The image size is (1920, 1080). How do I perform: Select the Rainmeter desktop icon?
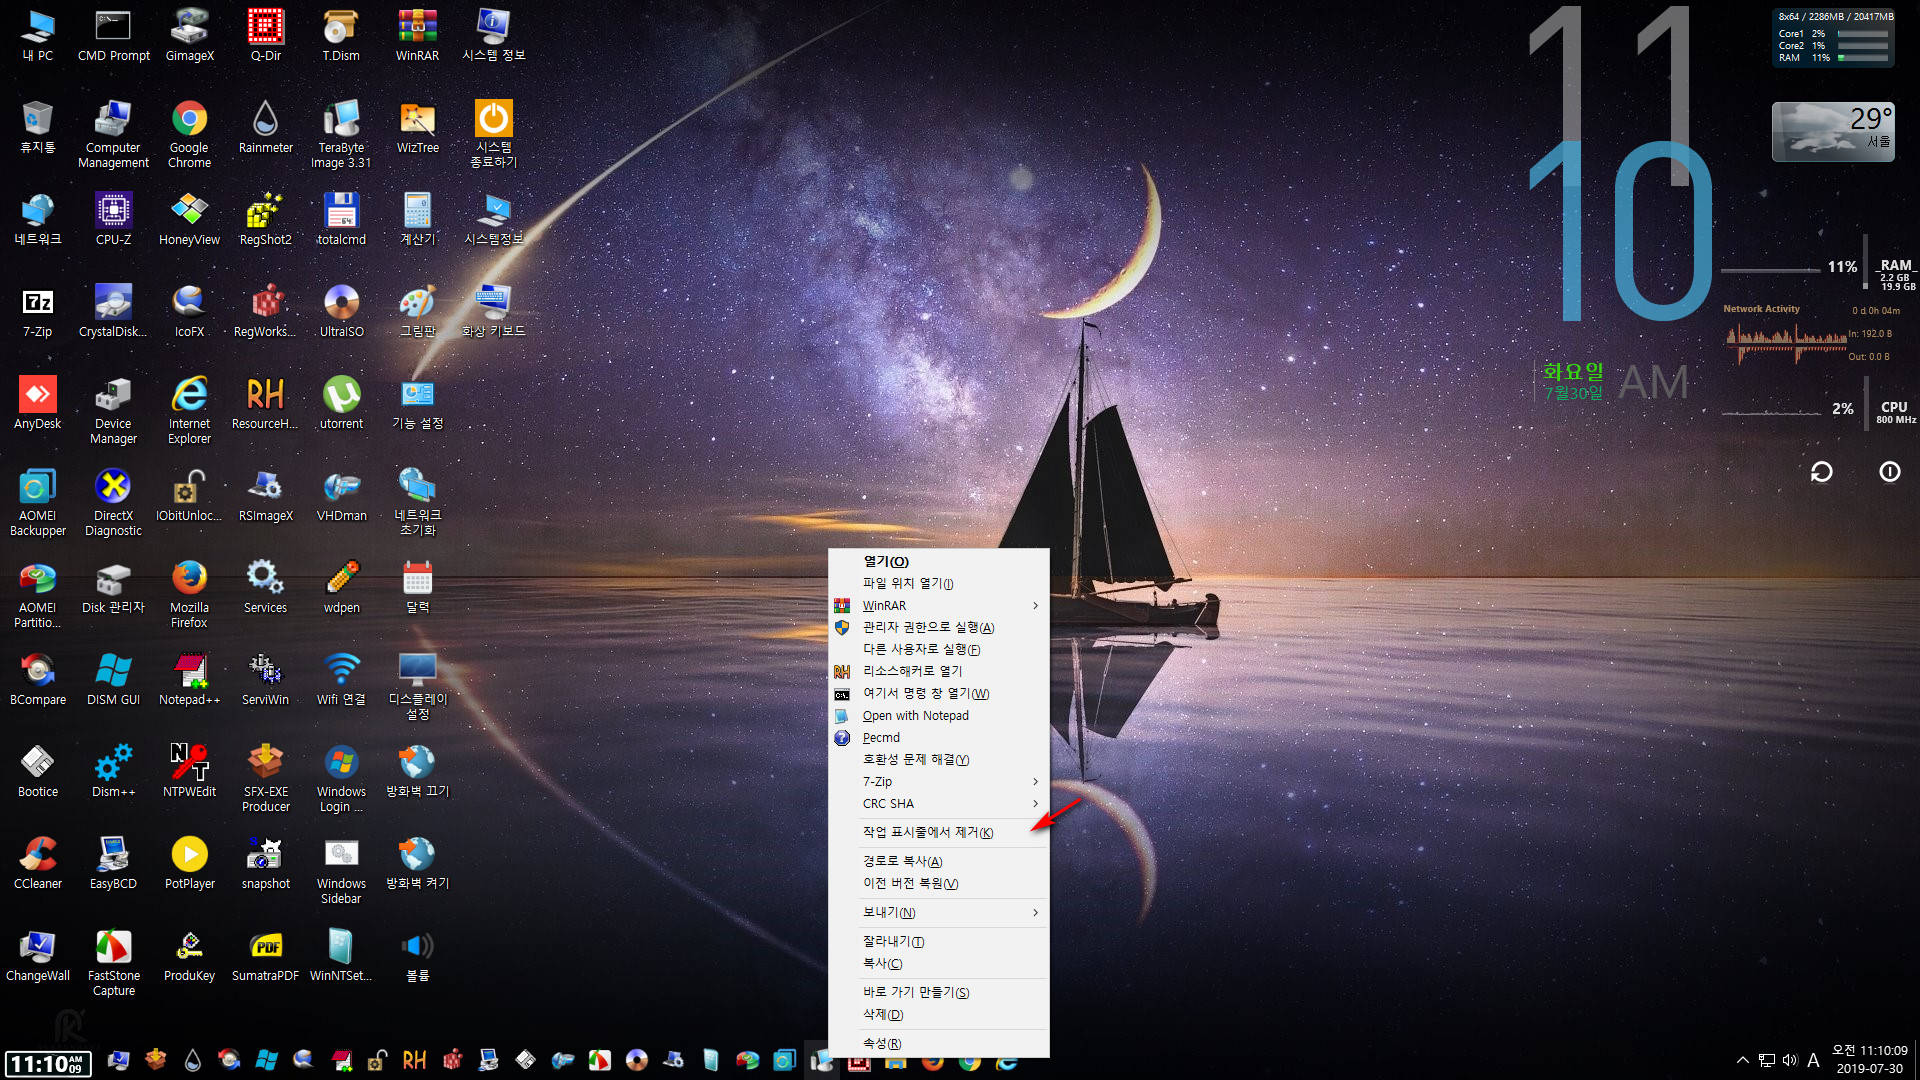(265, 127)
